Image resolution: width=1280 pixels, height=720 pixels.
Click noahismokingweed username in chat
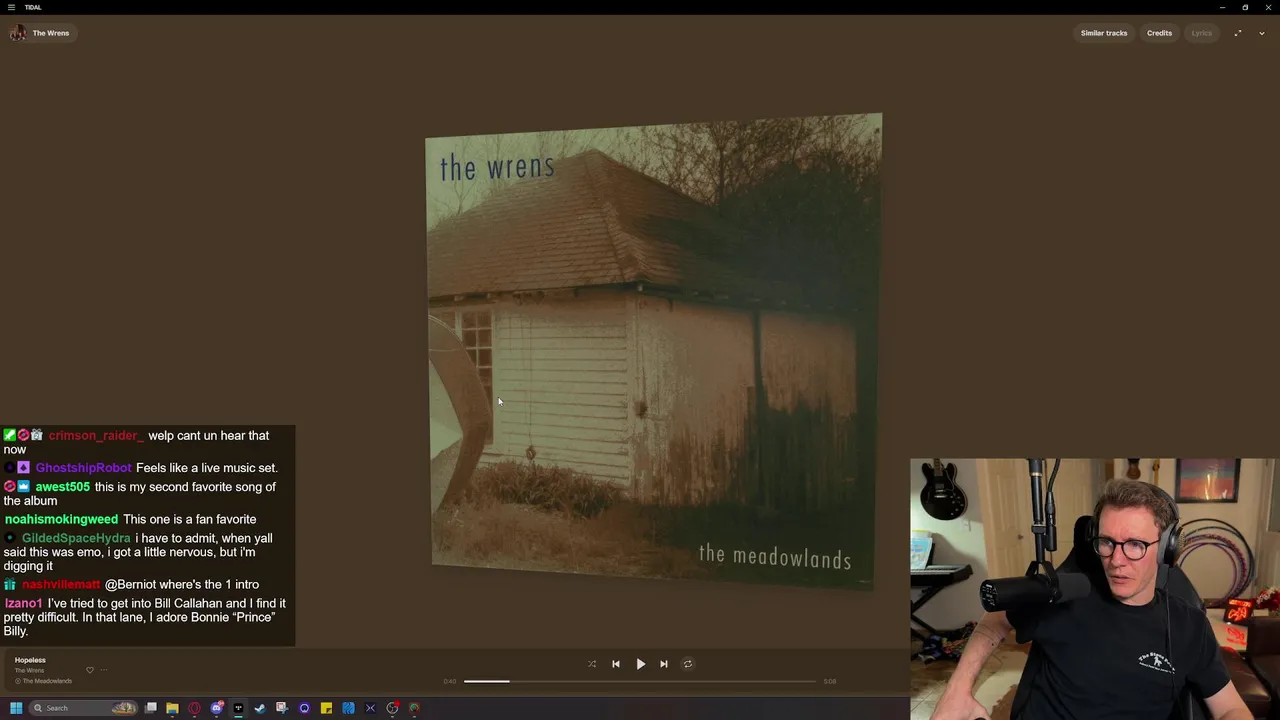(61, 519)
